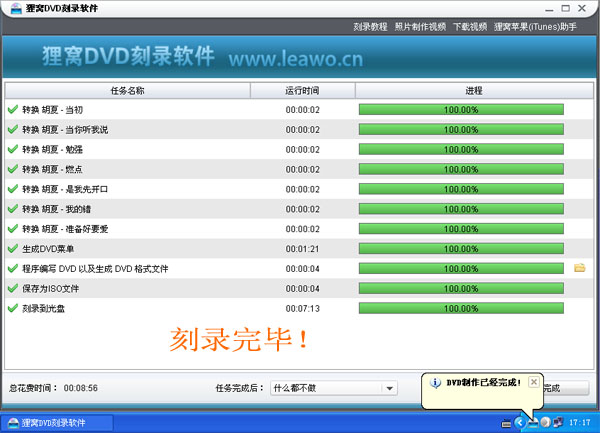Click the keyboard tray icon in taskbar
Screen dimensions: 600x433
506,423
